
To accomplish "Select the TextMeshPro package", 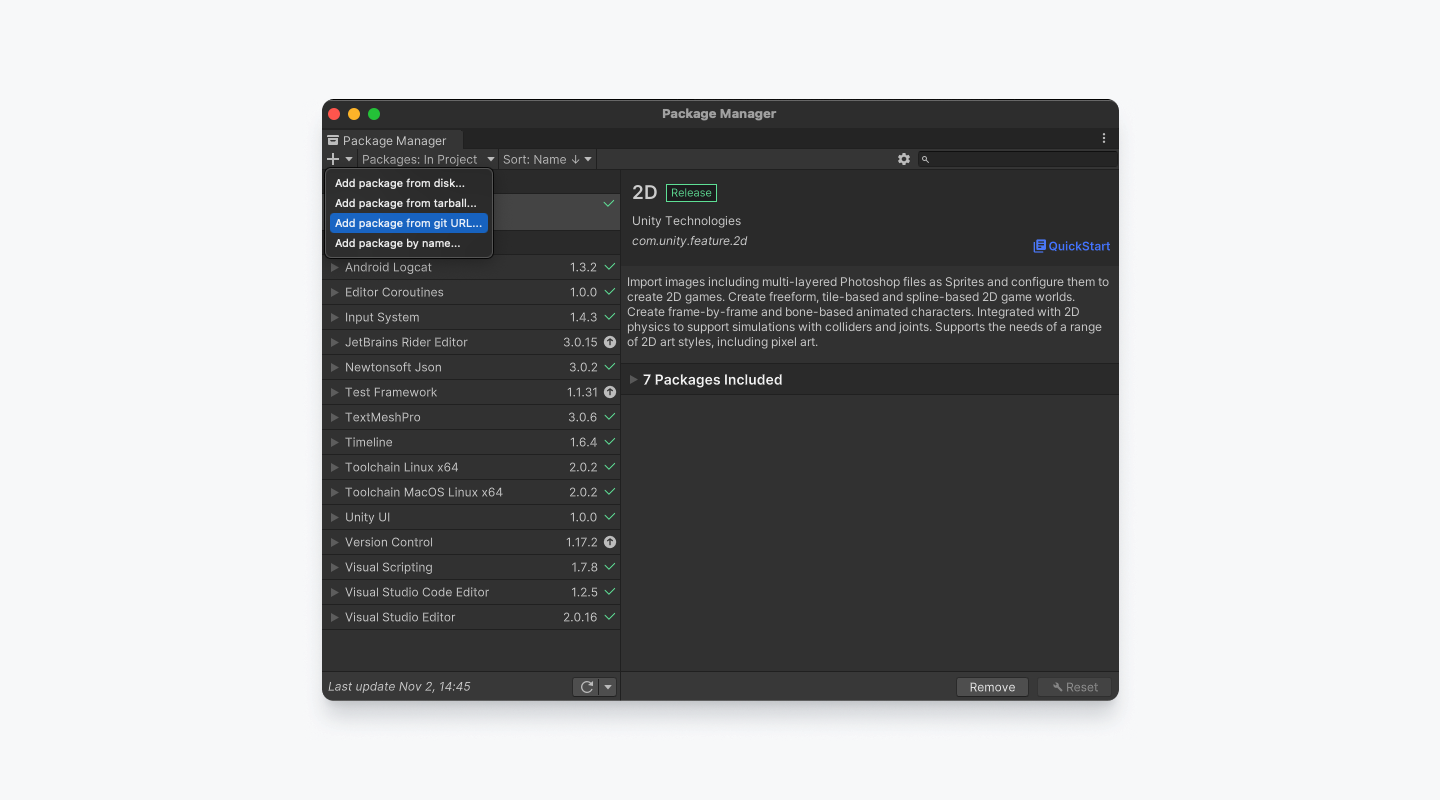I will coord(471,417).
